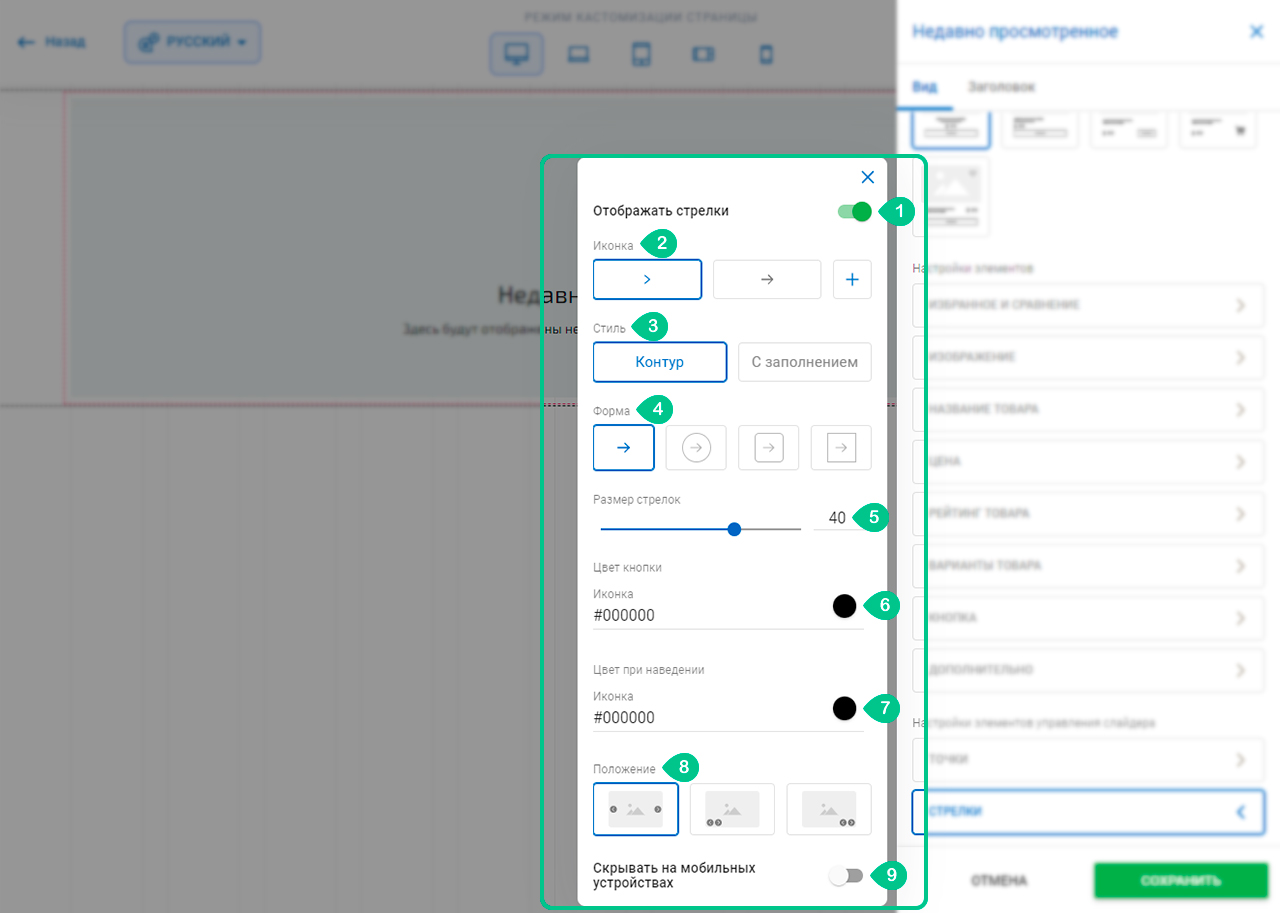This screenshot has width=1280, height=913.
Task: Select layout thumbnail with image placeholder
Action: tap(951, 197)
